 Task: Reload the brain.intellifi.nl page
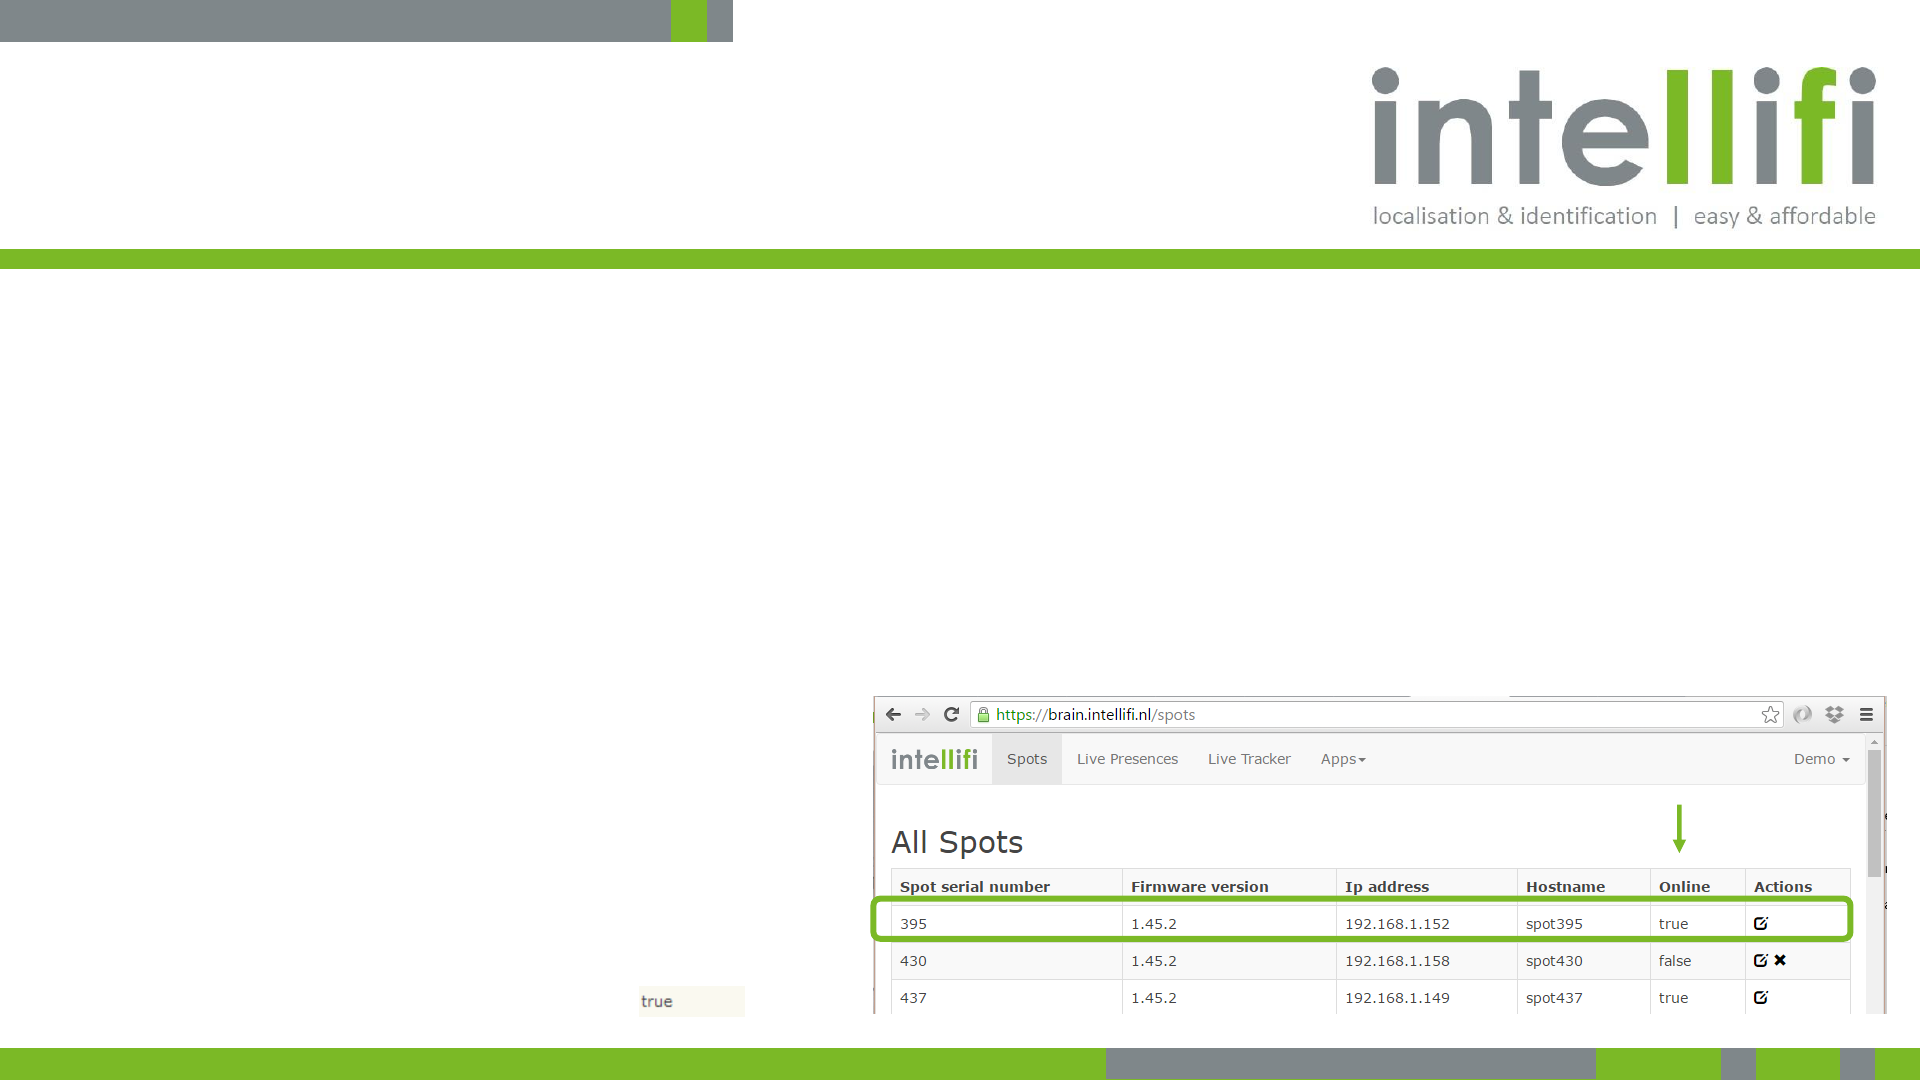pyautogui.click(x=951, y=714)
